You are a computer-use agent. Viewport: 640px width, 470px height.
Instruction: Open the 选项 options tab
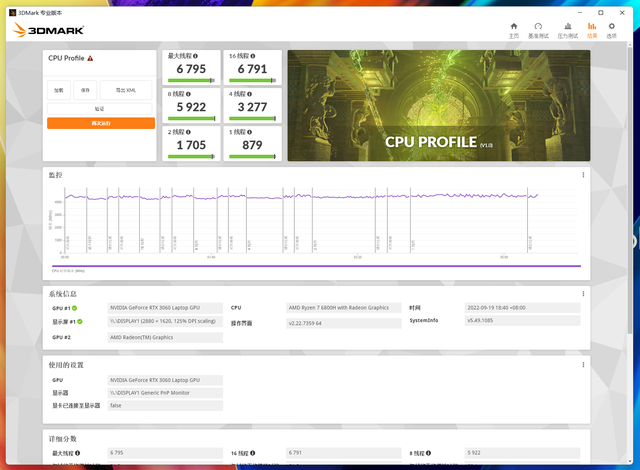click(611, 31)
